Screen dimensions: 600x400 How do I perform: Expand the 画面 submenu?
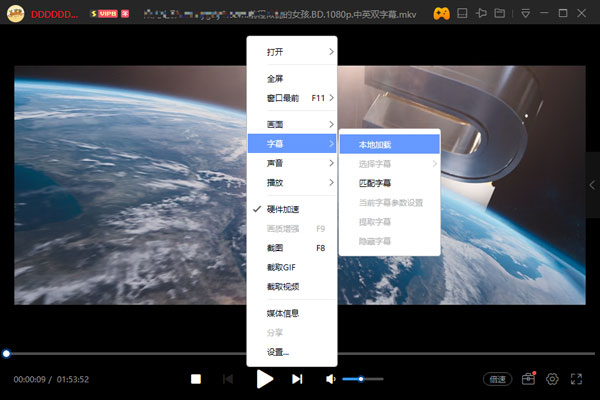pyautogui.click(x=291, y=124)
